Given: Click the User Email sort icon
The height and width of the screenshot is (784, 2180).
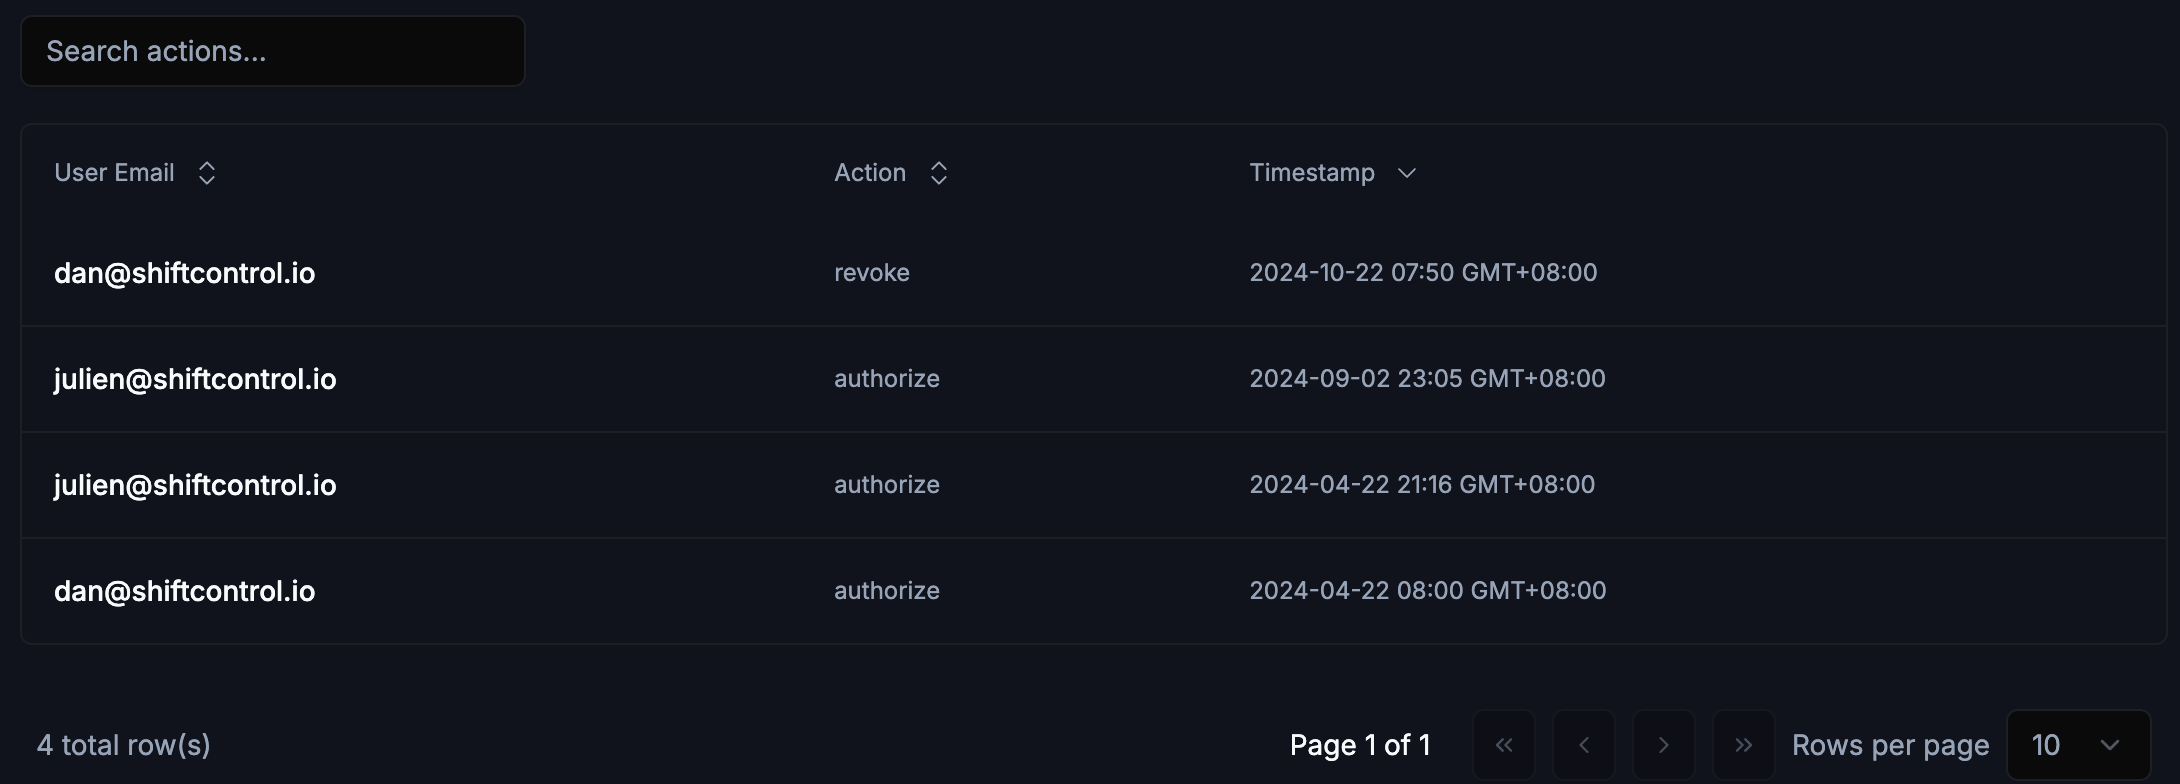Looking at the screenshot, I should coord(207,172).
